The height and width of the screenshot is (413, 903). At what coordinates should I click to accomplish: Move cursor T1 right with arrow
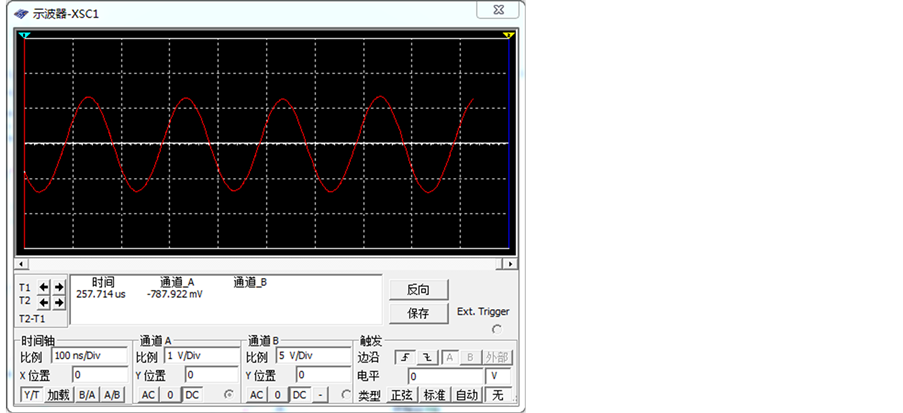(58, 287)
